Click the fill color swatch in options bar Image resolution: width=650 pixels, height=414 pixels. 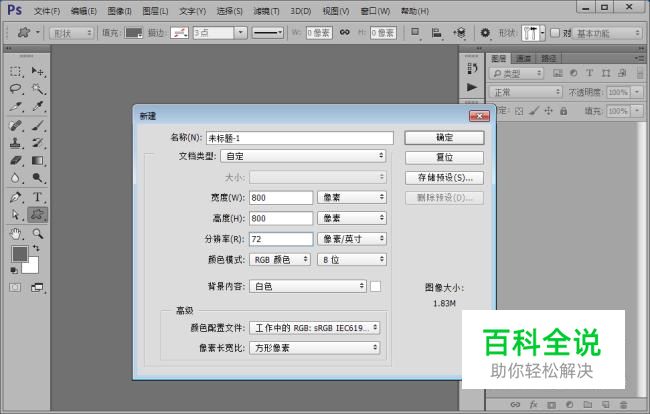pyautogui.click(x=133, y=32)
